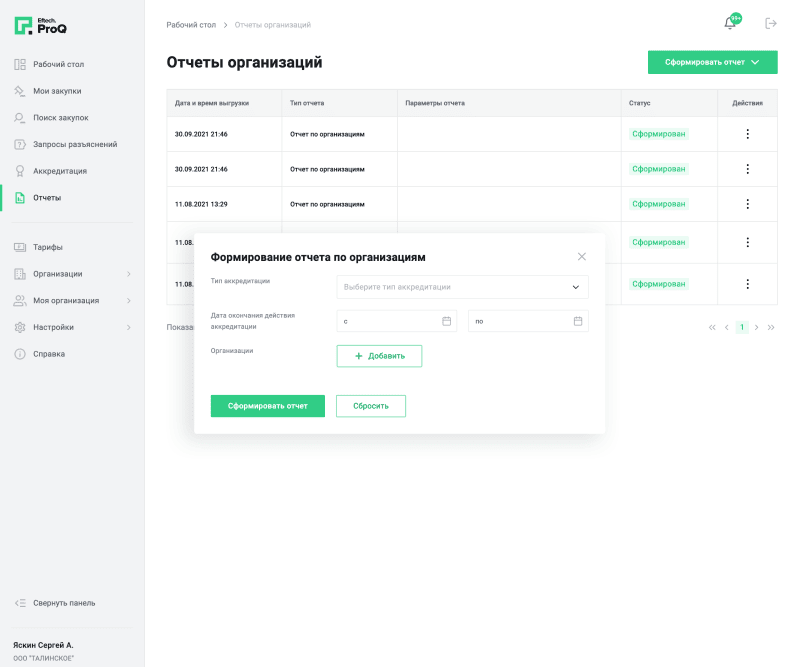Screen dimensions: 800x667
Task: Expand the Настройки sidebar submenu
Action: click(128, 327)
